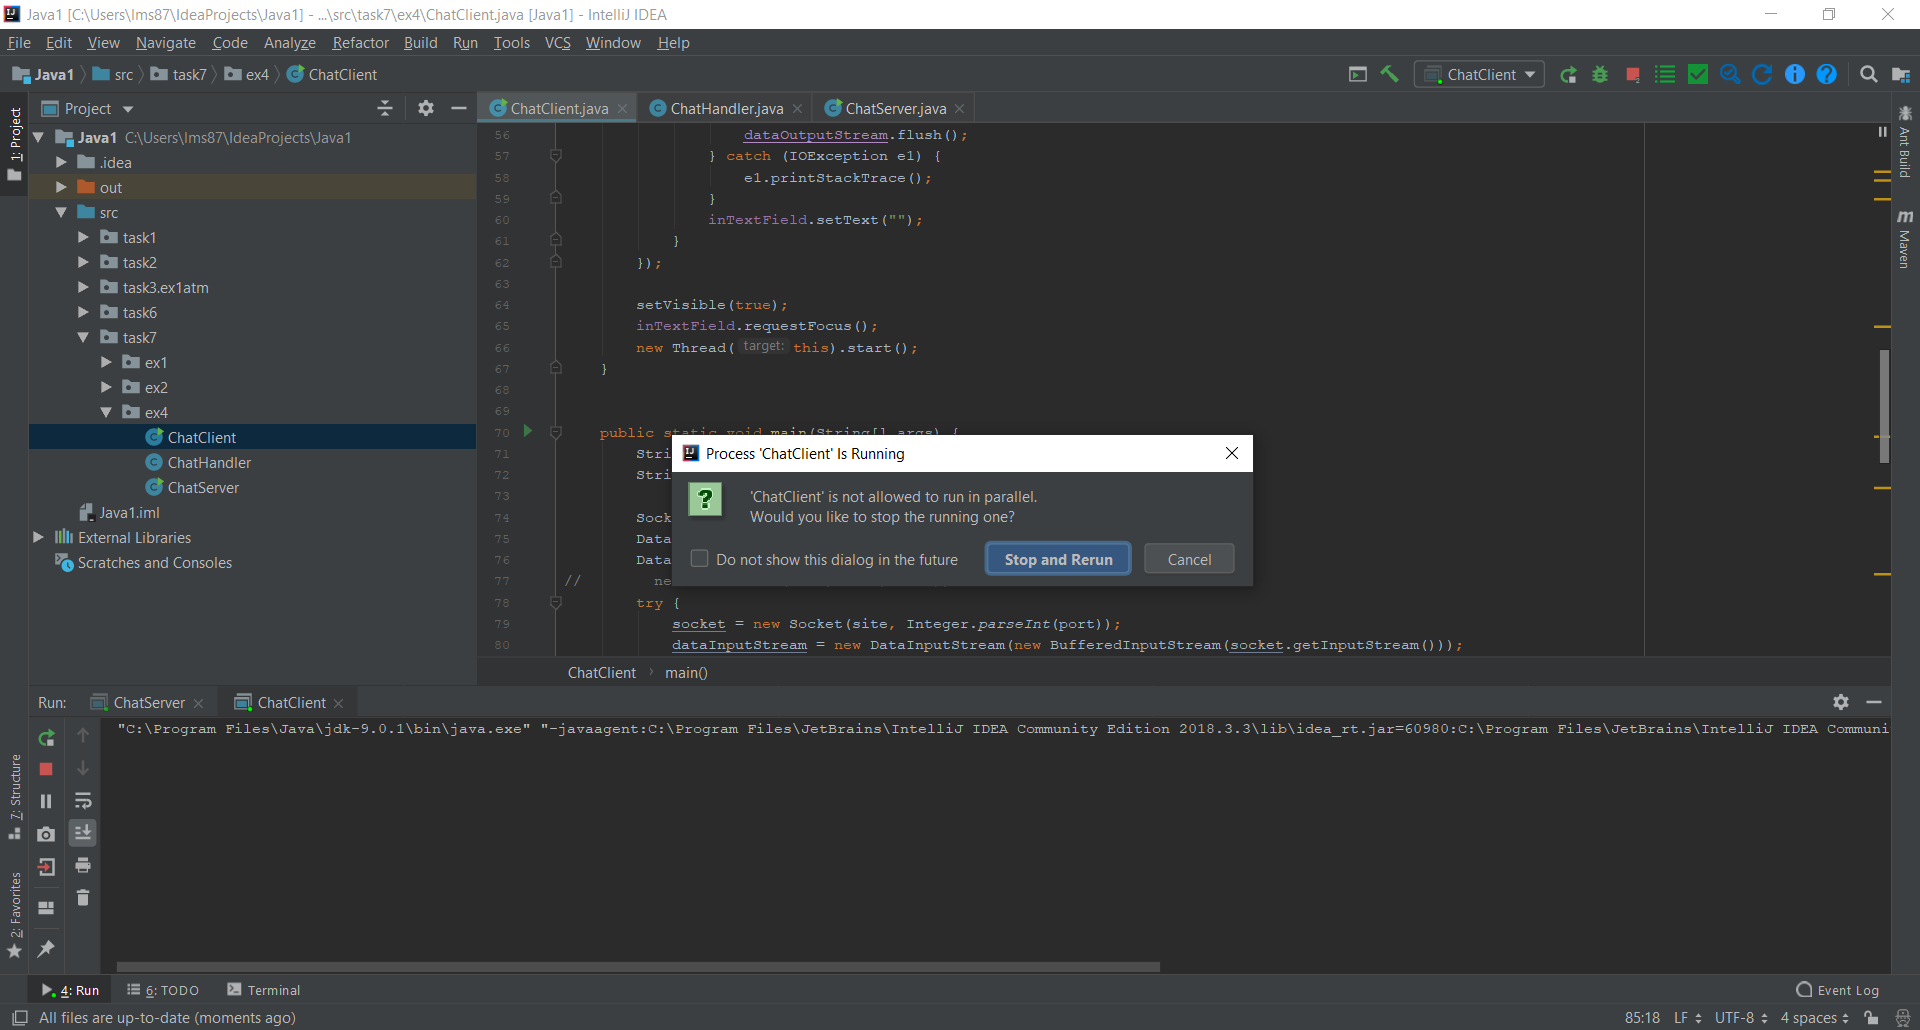The image size is (1920, 1030).
Task: Open the Terminal tool window
Action: pyautogui.click(x=264, y=990)
